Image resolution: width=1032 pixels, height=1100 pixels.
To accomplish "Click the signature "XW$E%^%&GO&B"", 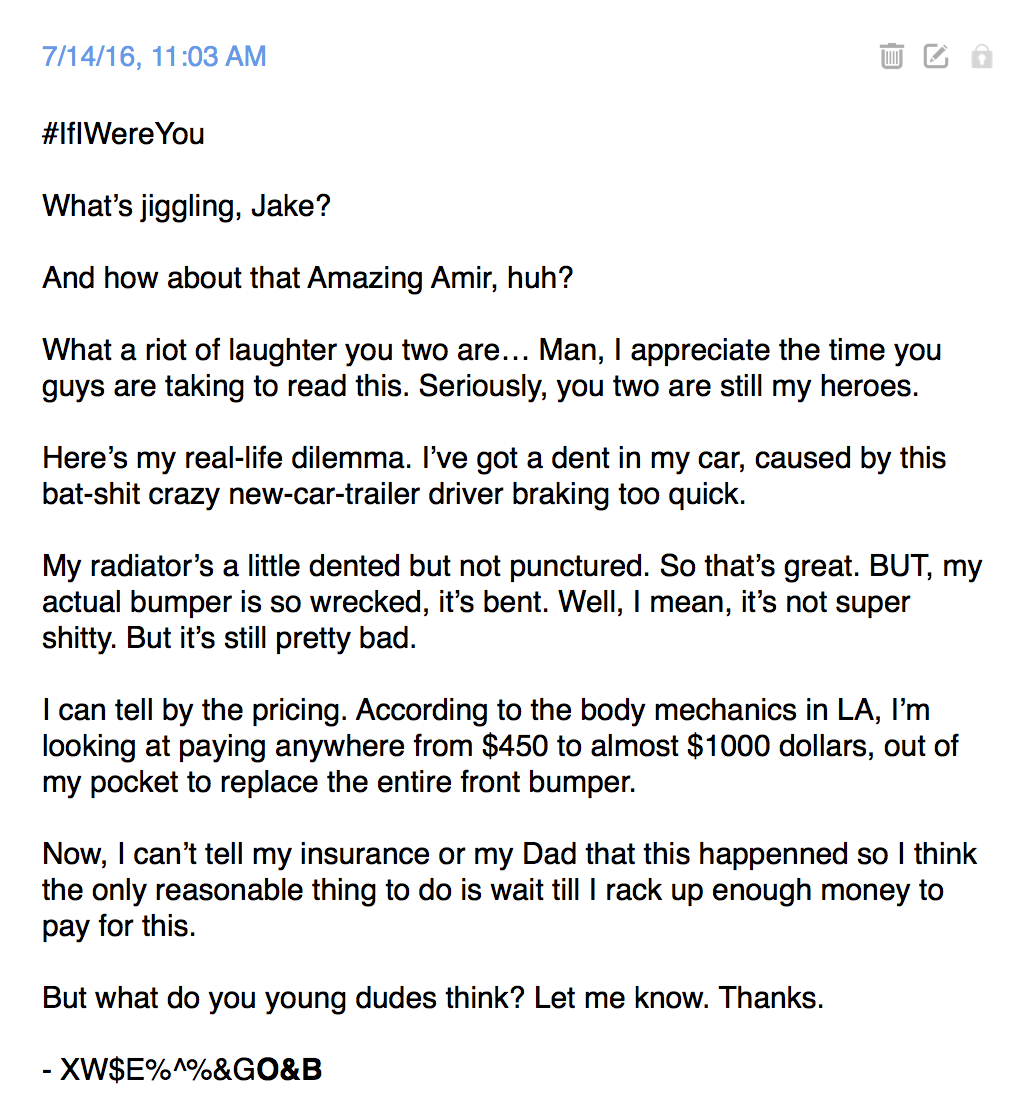I will click(191, 1070).
